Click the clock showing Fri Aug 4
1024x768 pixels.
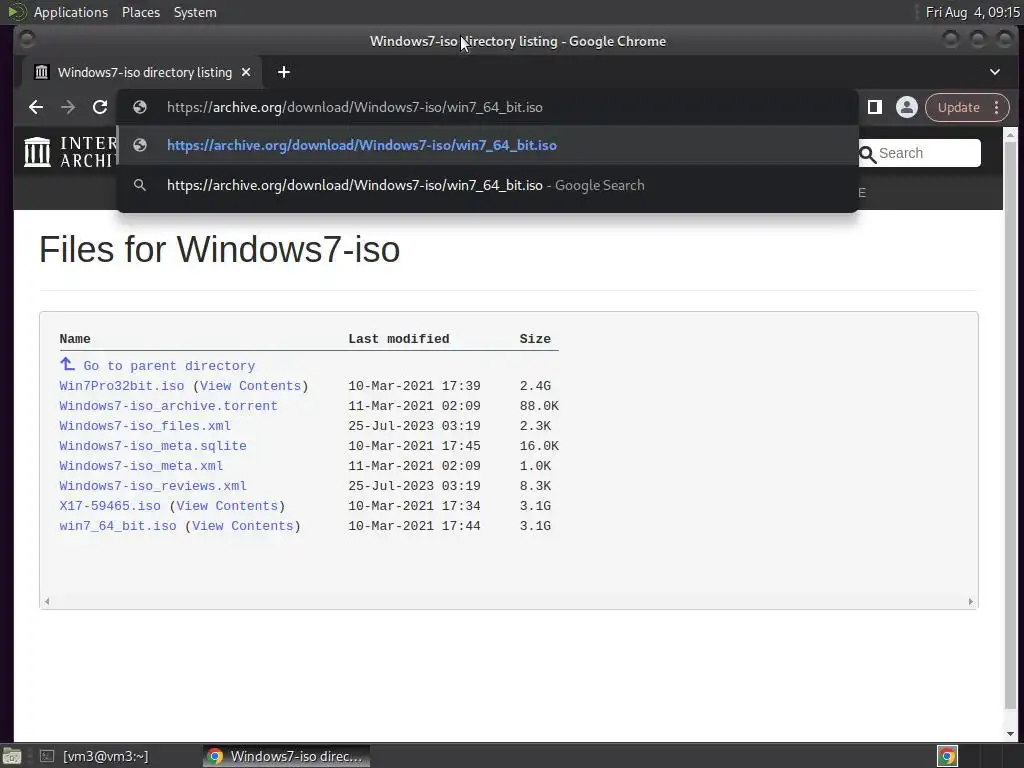tap(972, 12)
